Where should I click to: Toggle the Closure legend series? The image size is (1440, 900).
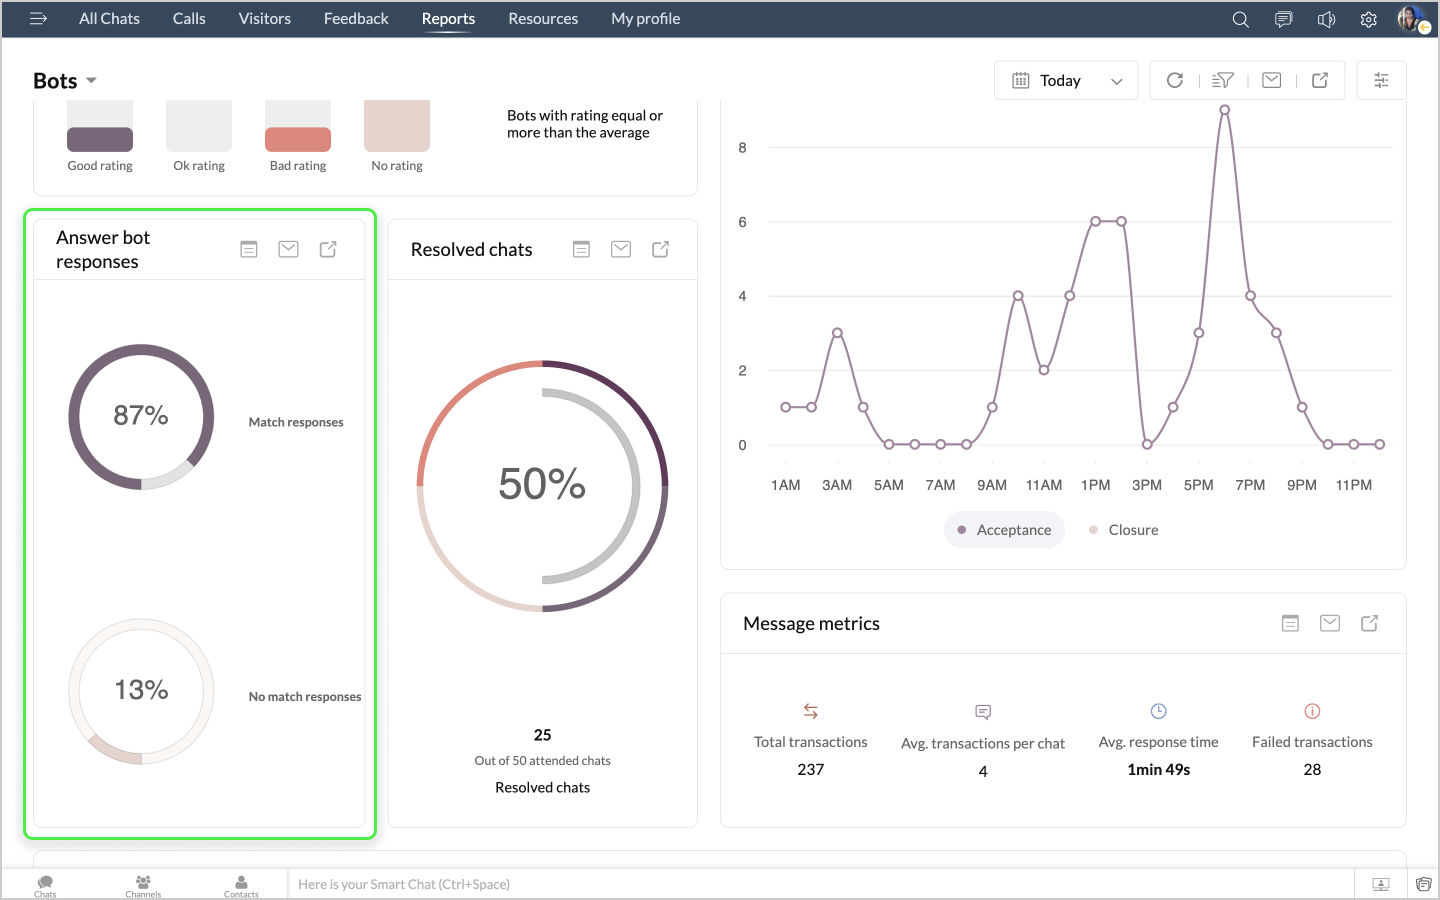(x=1124, y=530)
